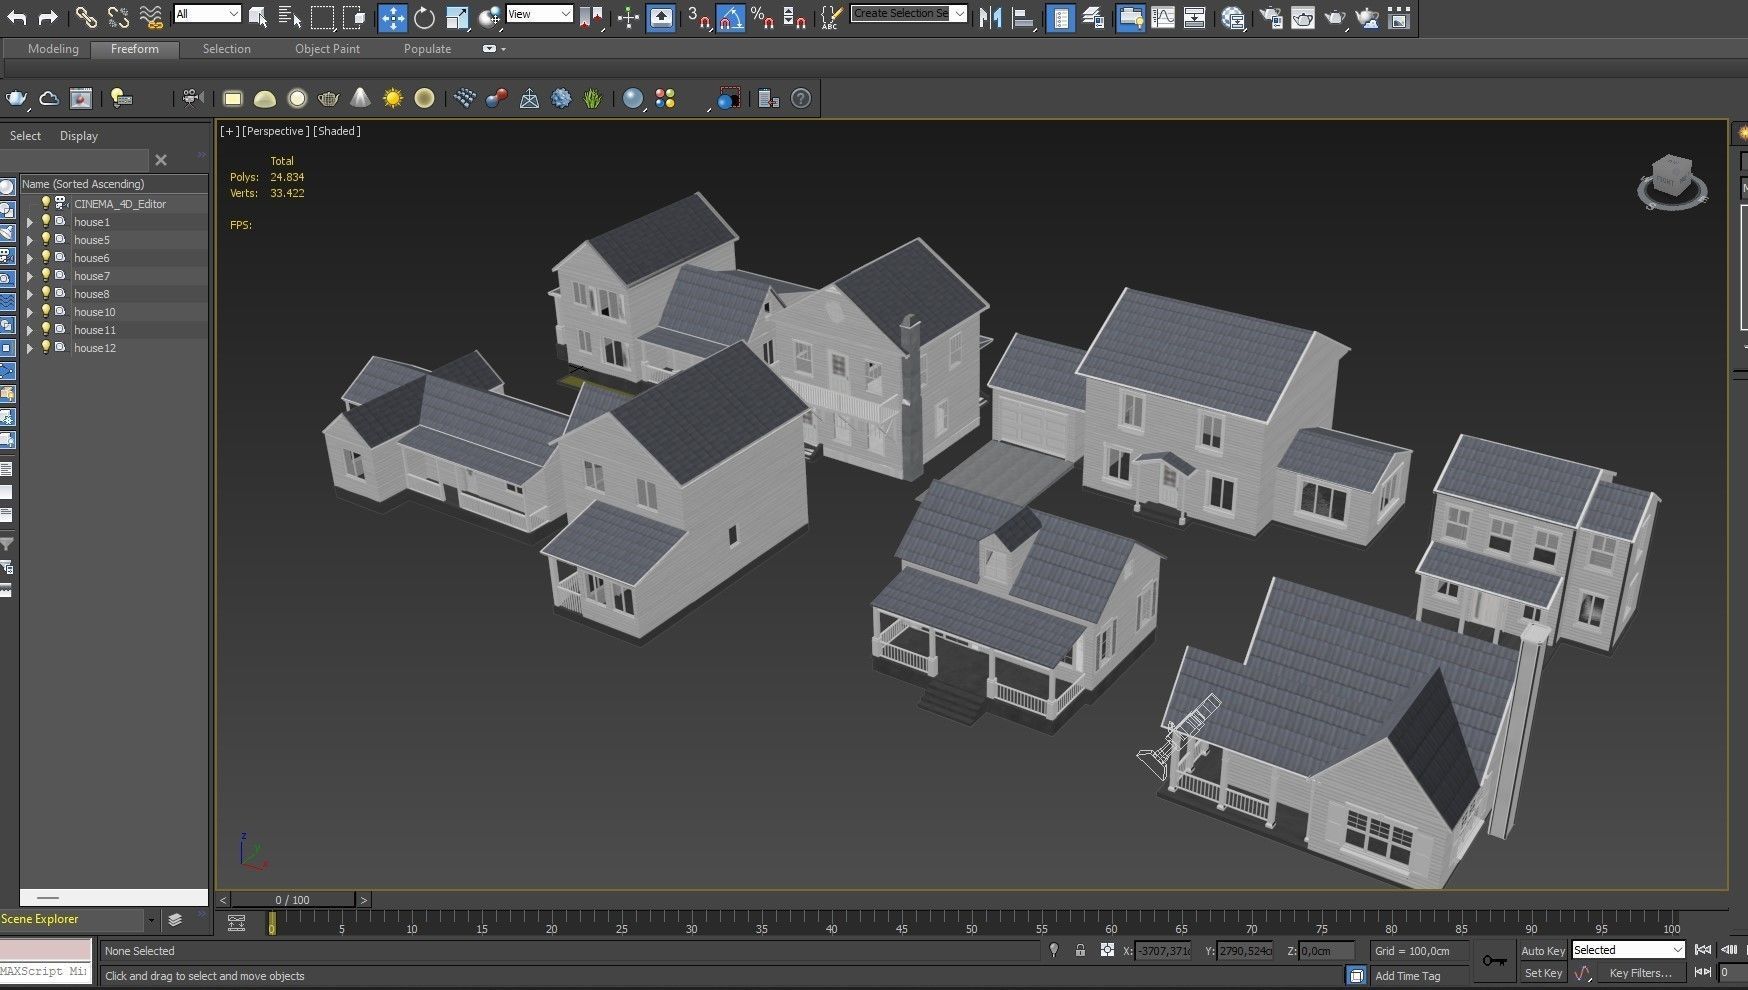Toggle Selection Lock in status bar
This screenshot has width=1748, height=990.
pyautogui.click(x=1080, y=950)
